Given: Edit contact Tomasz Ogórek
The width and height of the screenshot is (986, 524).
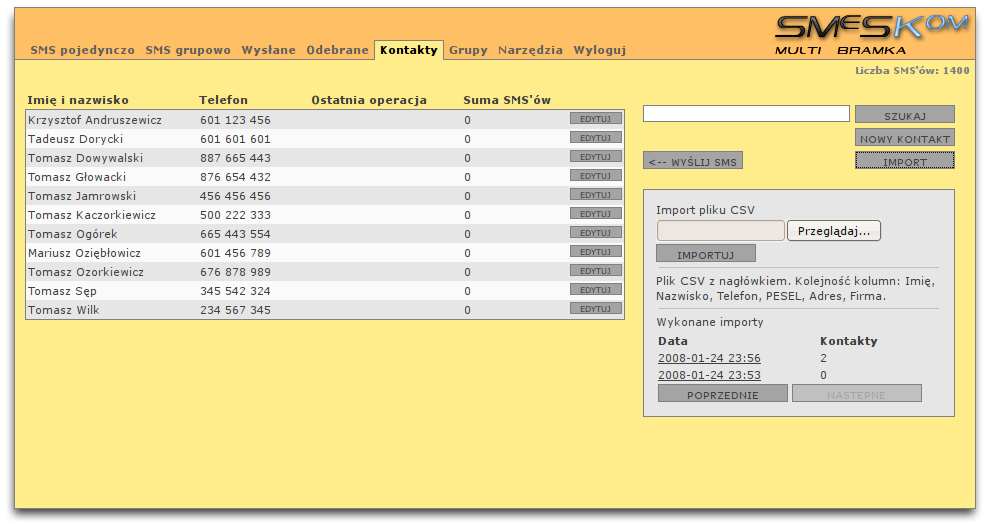Looking at the screenshot, I should (x=596, y=232).
